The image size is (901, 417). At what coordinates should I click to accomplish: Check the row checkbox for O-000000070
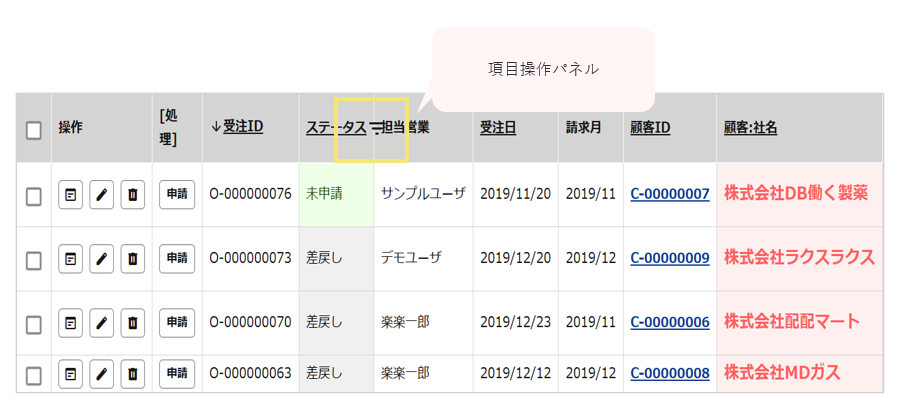(34, 325)
